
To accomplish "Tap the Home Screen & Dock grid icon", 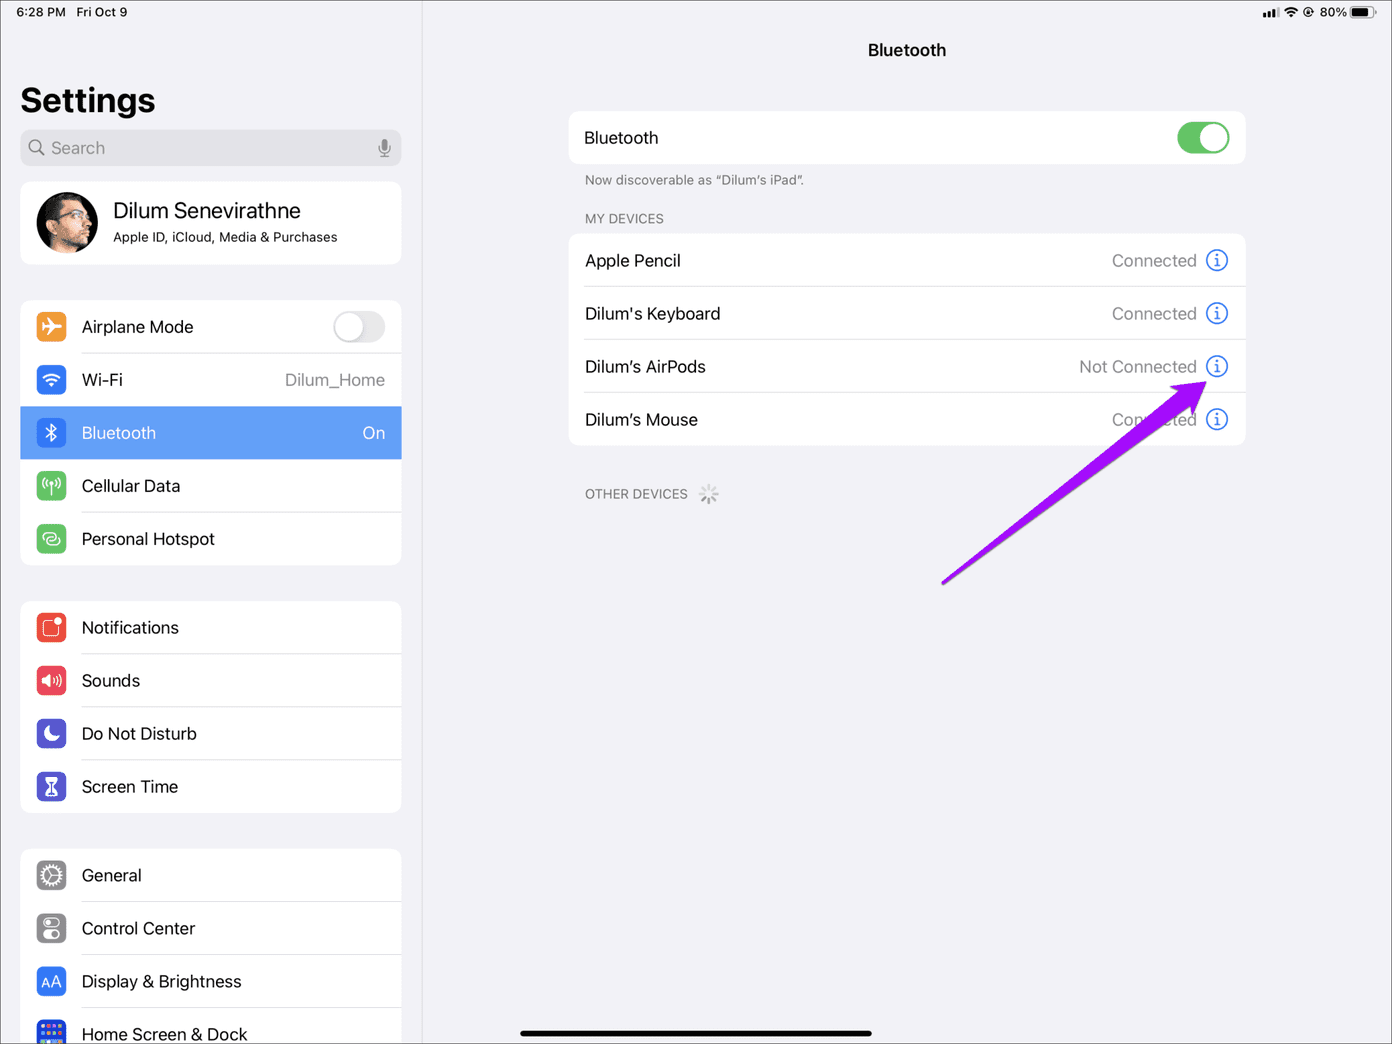I will [51, 1032].
